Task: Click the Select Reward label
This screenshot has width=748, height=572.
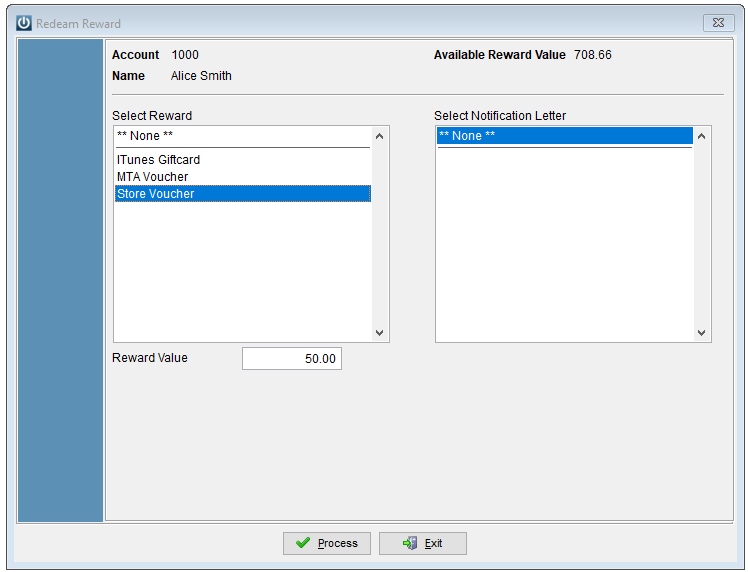Action: tap(152, 116)
